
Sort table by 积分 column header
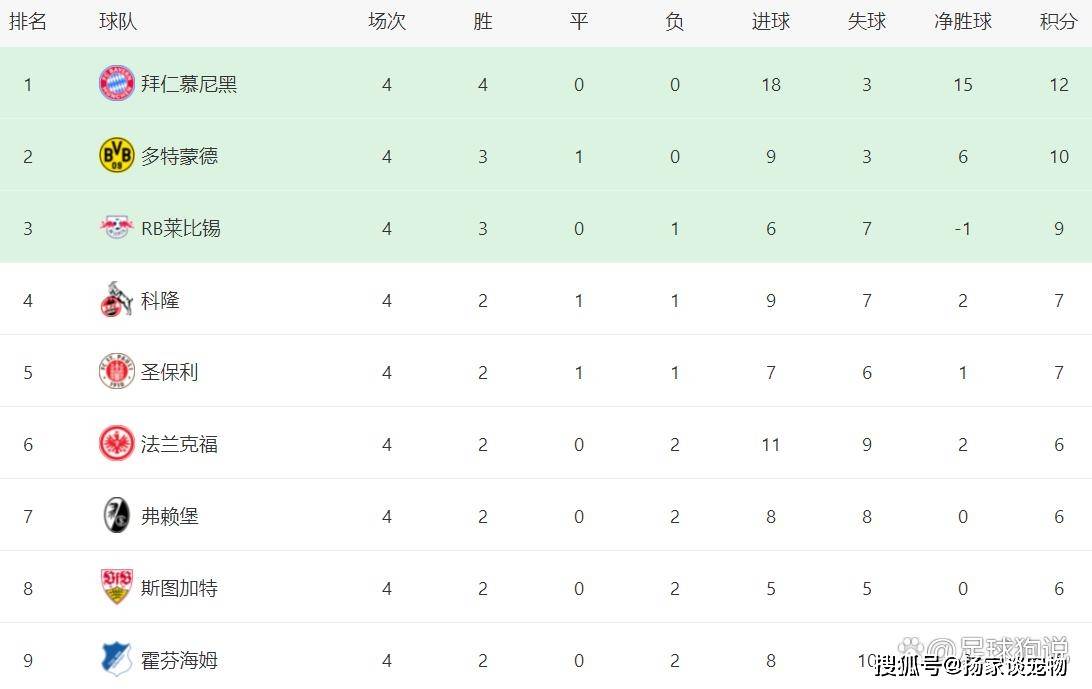(x=1058, y=22)
